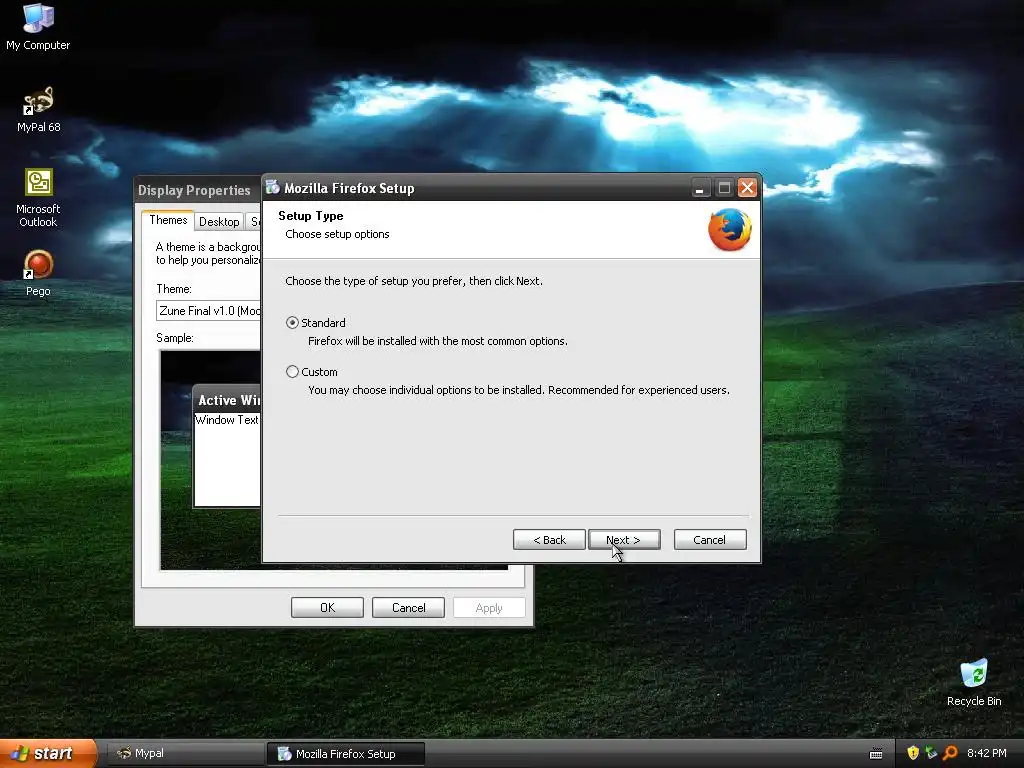Click Cancel in Display Properties

[x=408, y=607]
